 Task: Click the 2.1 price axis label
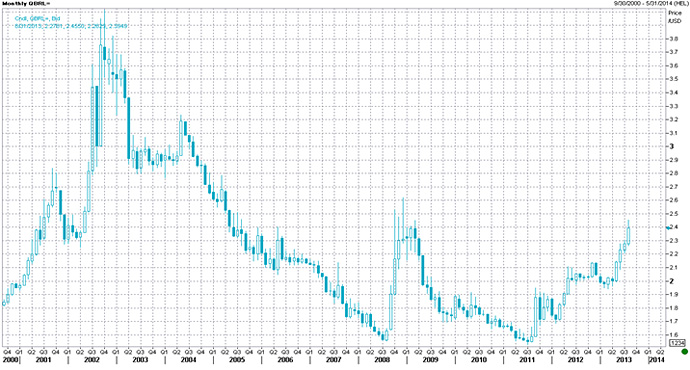click(673, 268)
